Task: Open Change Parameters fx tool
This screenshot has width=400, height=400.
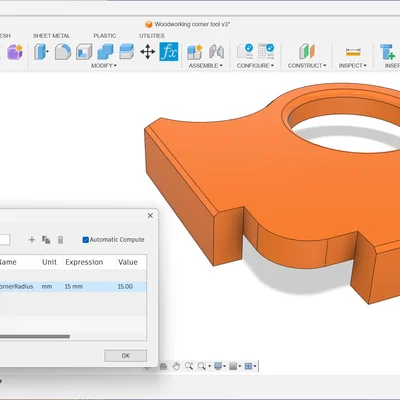Action: pos(169,52)
